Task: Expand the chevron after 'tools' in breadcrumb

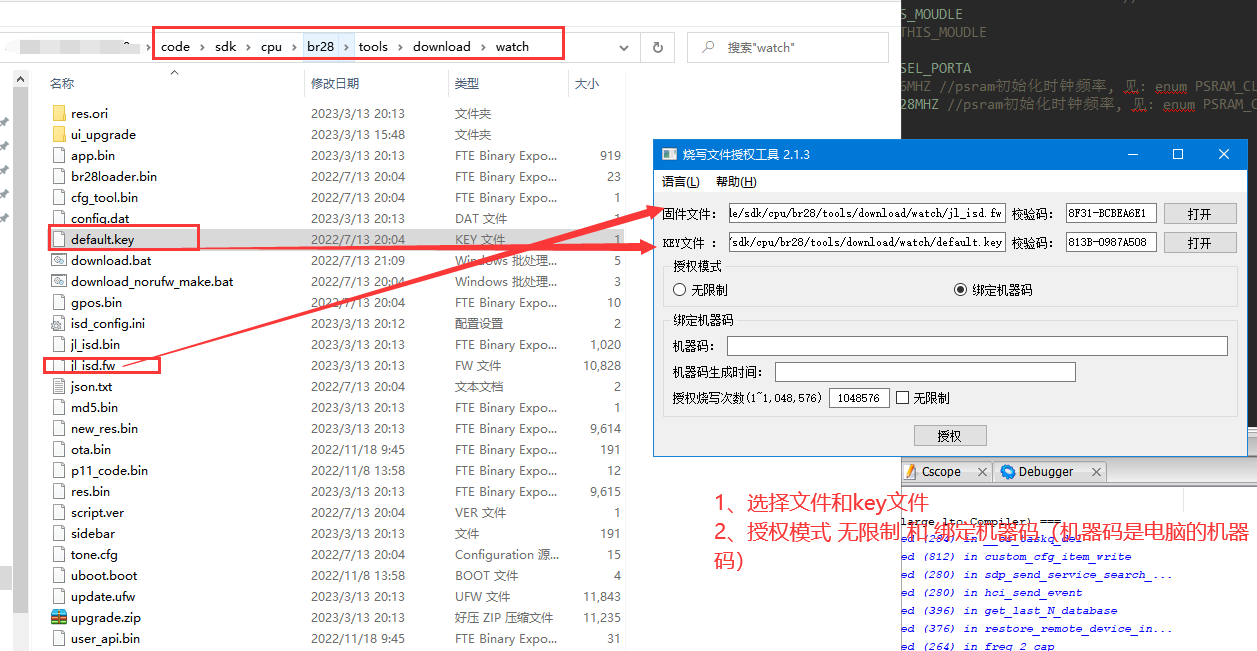Action: [x=400, y=47]
